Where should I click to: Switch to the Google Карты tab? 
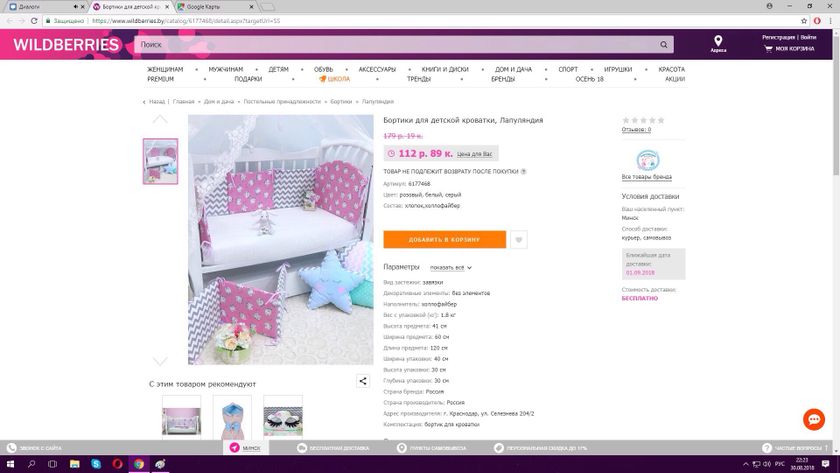tap(210, 6)
